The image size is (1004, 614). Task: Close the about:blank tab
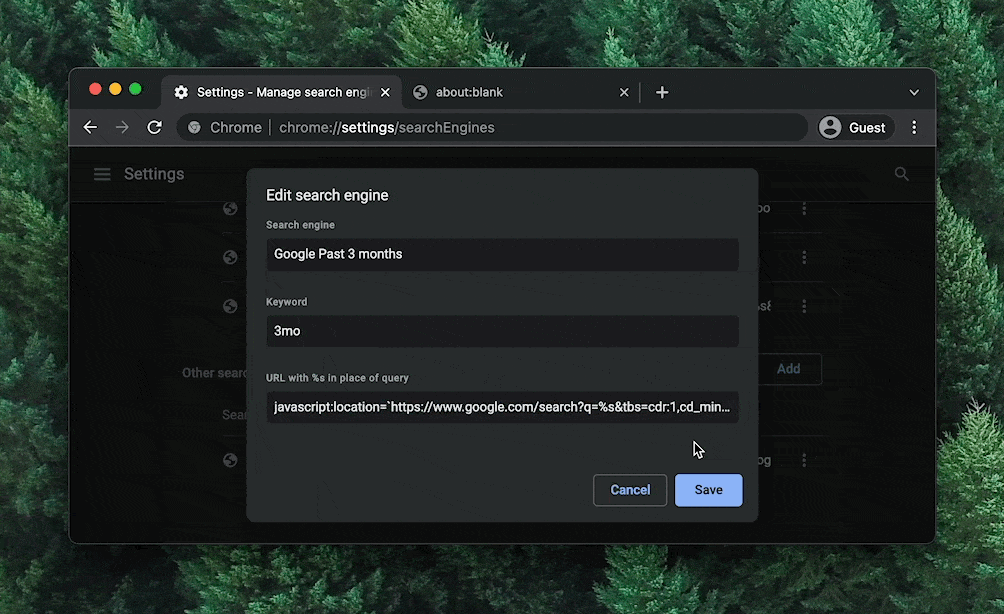click(x=624, y=92)
